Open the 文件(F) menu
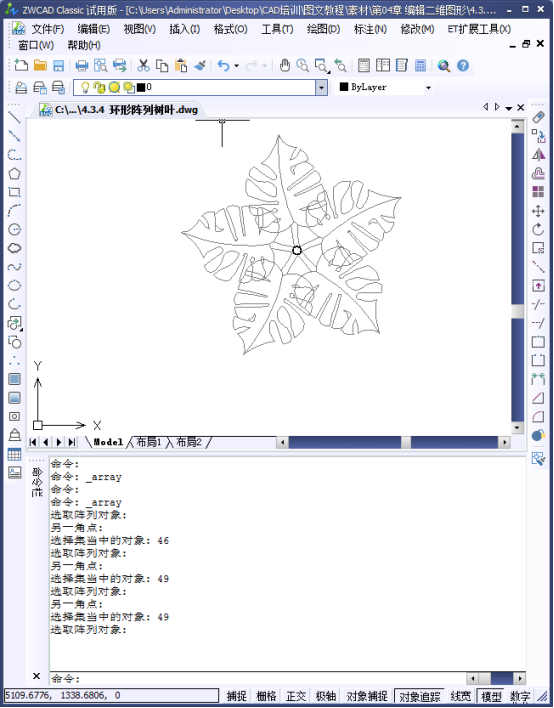Image resolution: width=554 pixels, height=708 pixels. point(48,29)
